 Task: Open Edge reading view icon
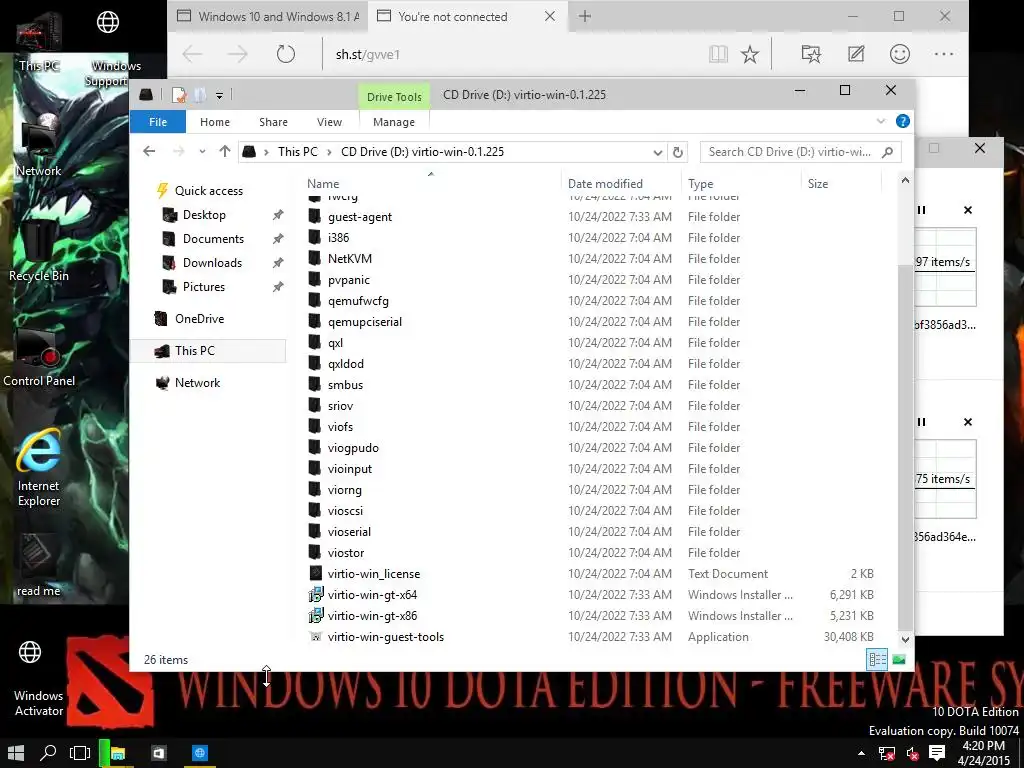[718, 54]
